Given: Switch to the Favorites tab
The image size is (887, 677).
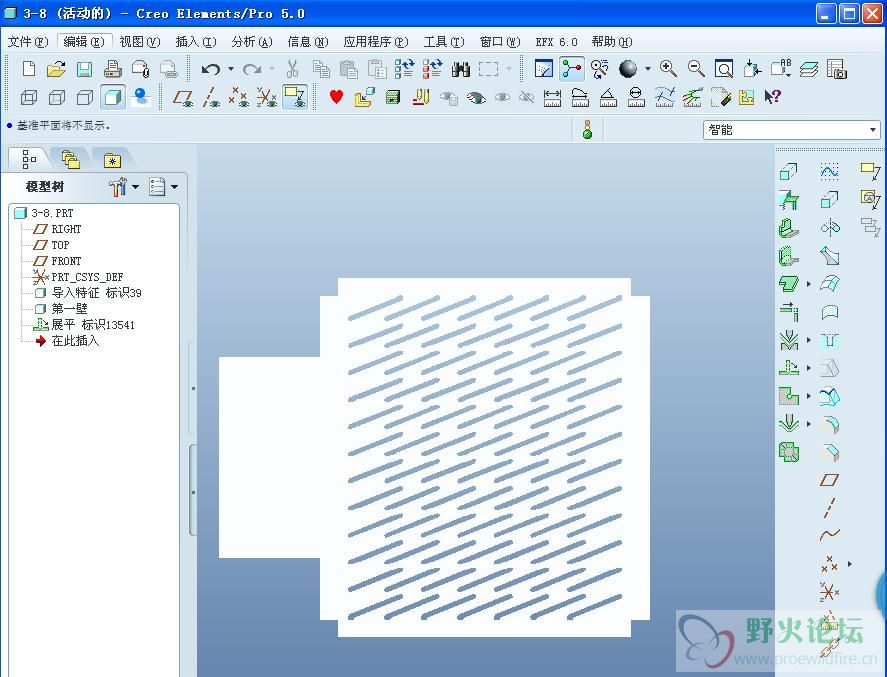Looking at the screenshot, I should click(x=112, y=161).
